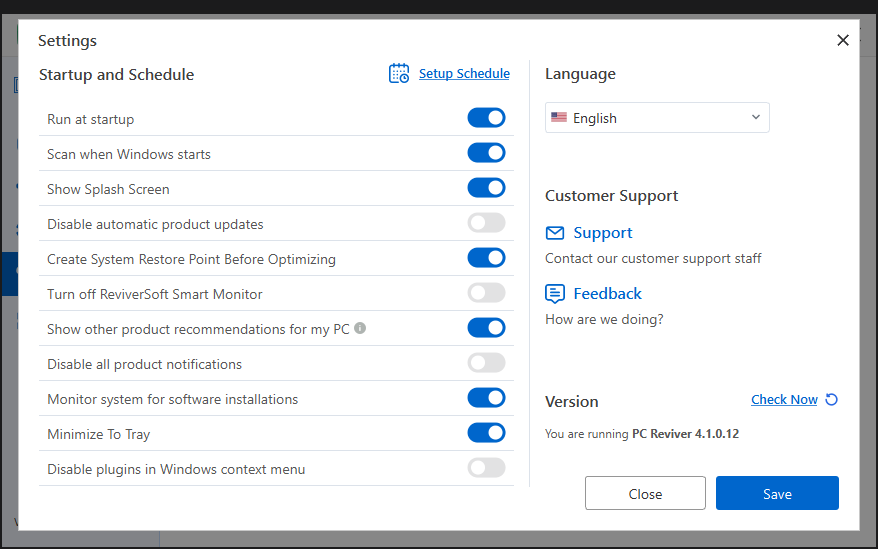The width and height of the screenshot is (878, 549).
Task: Close the Settings dialog with the X
Action: (x=843, y=40)
